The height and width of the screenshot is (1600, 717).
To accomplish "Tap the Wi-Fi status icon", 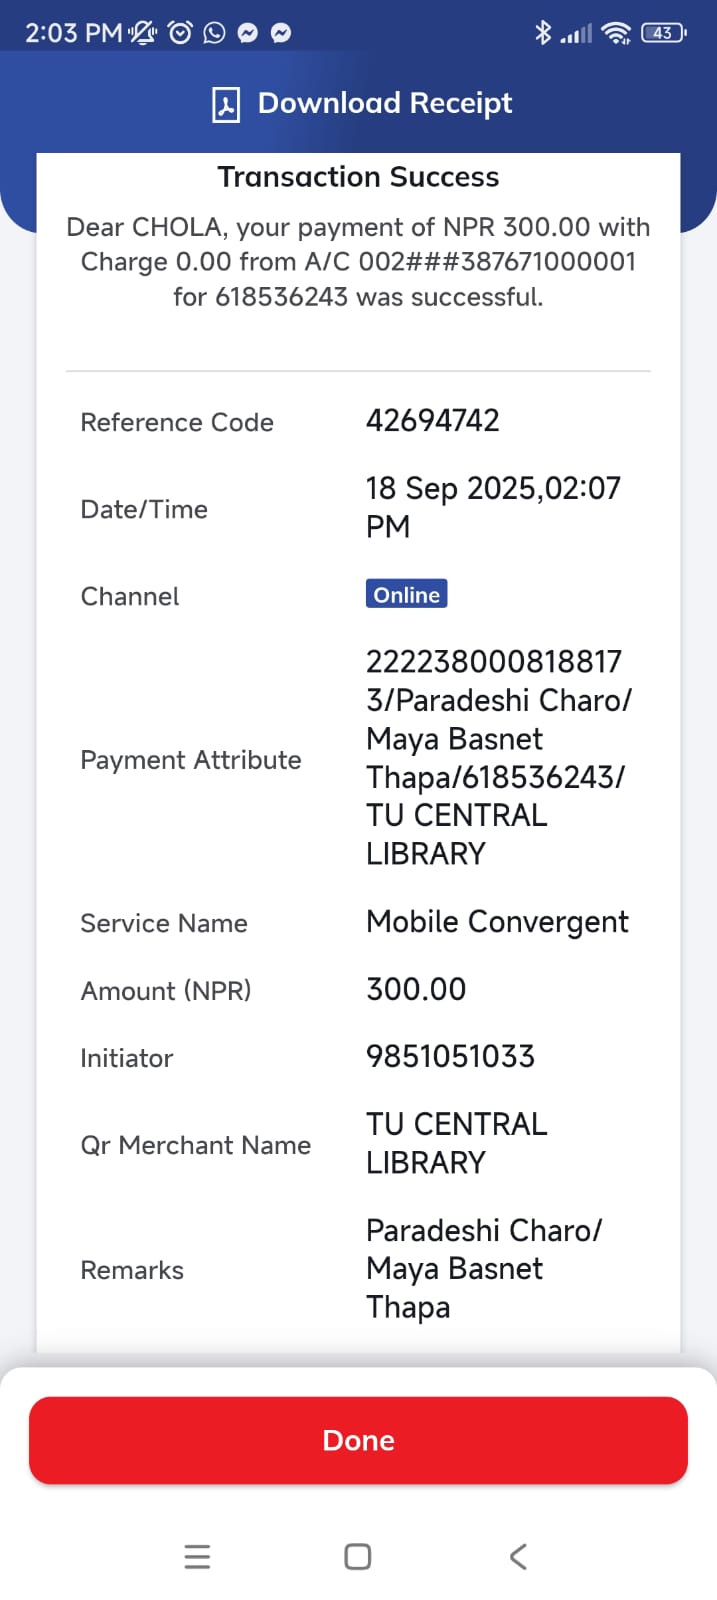I will coord(618,34).
